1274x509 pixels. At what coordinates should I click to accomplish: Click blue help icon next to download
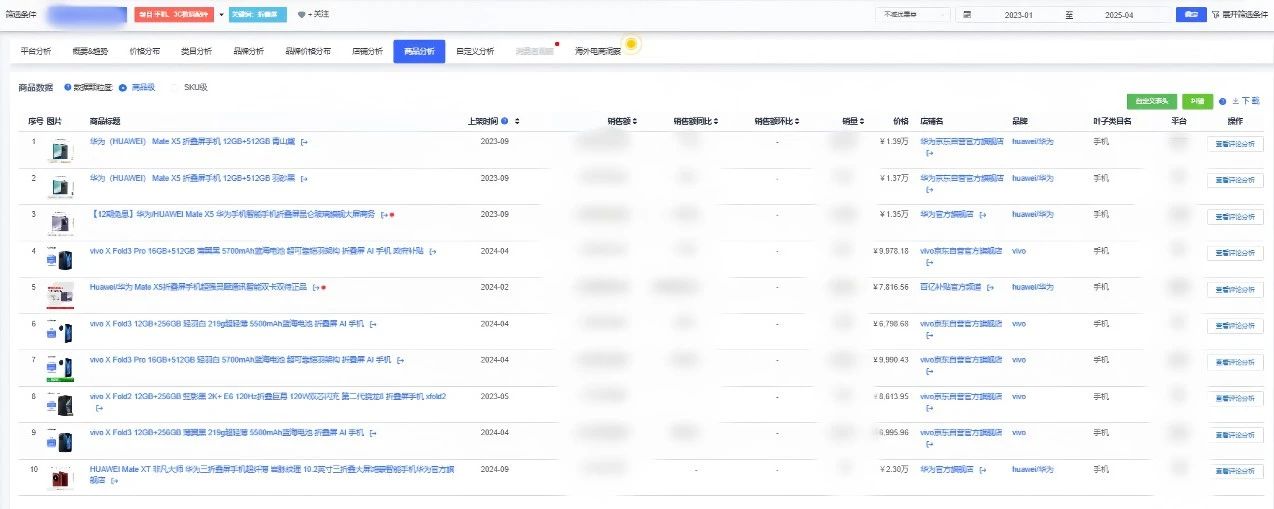[1222, 101]
